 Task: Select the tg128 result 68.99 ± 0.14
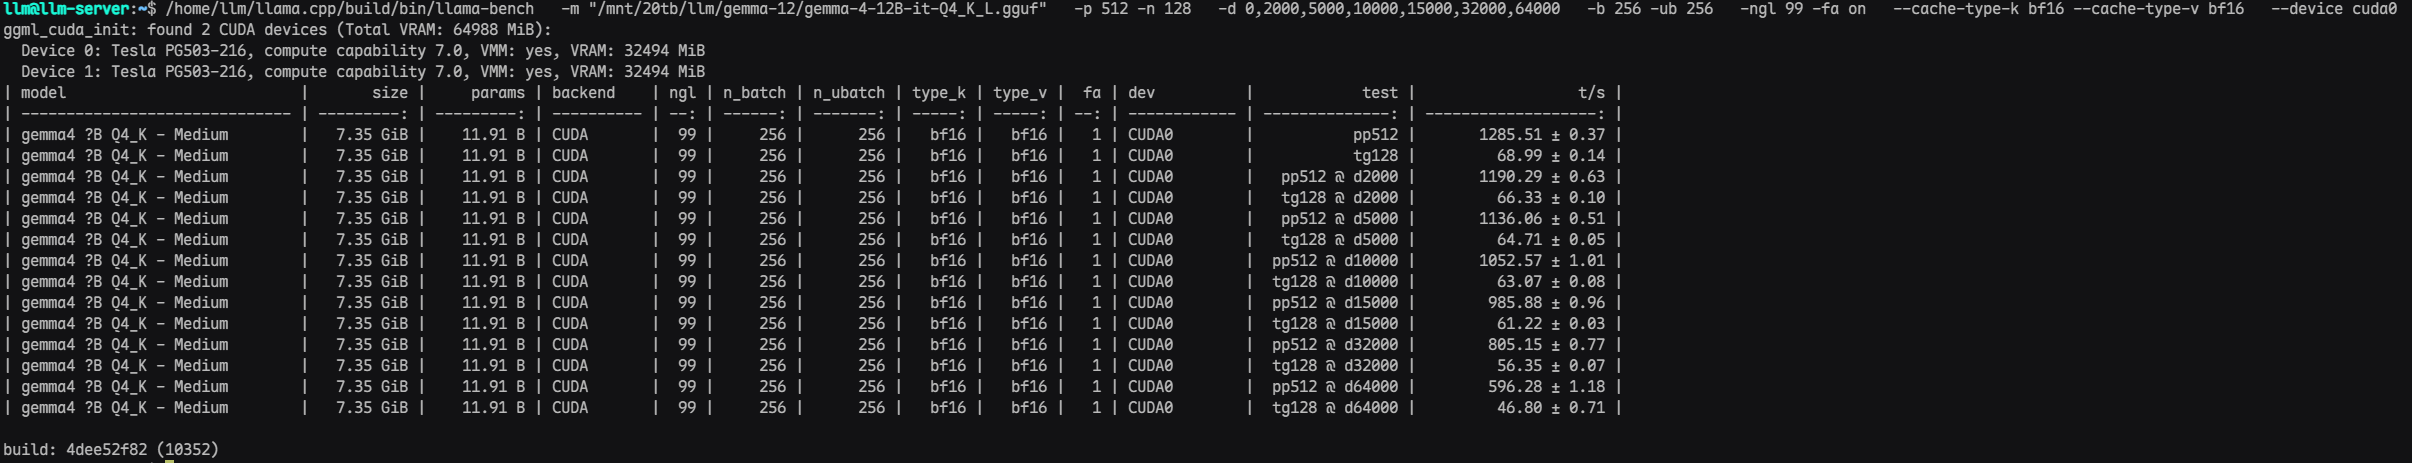click(1551, 156)
